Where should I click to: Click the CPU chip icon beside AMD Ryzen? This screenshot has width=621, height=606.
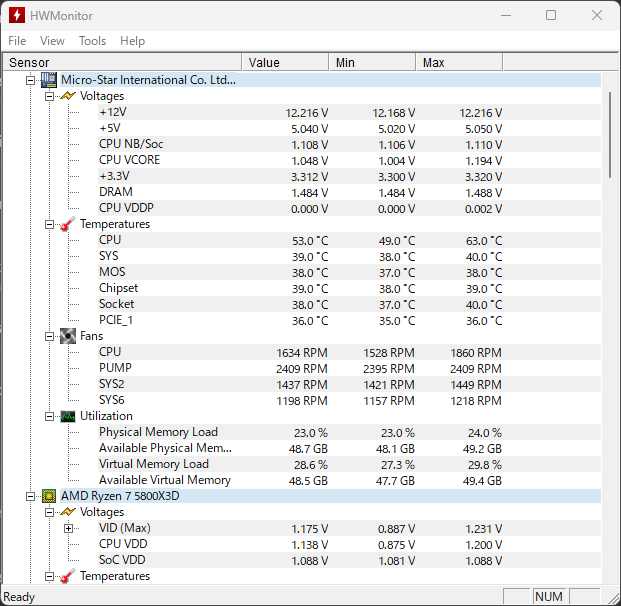click(48, 496)
